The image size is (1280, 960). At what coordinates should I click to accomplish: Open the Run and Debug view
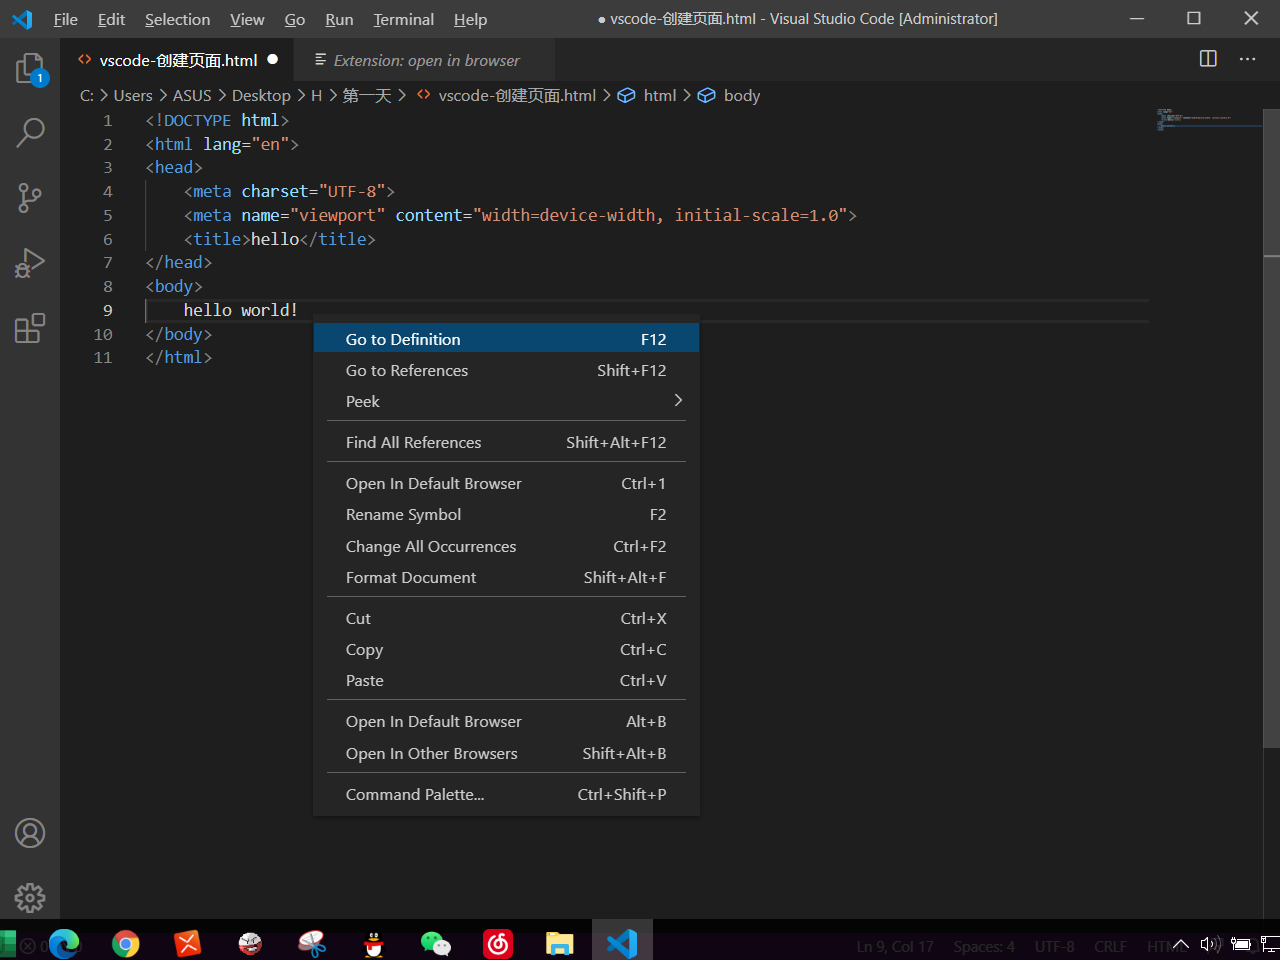click(30, 263)
